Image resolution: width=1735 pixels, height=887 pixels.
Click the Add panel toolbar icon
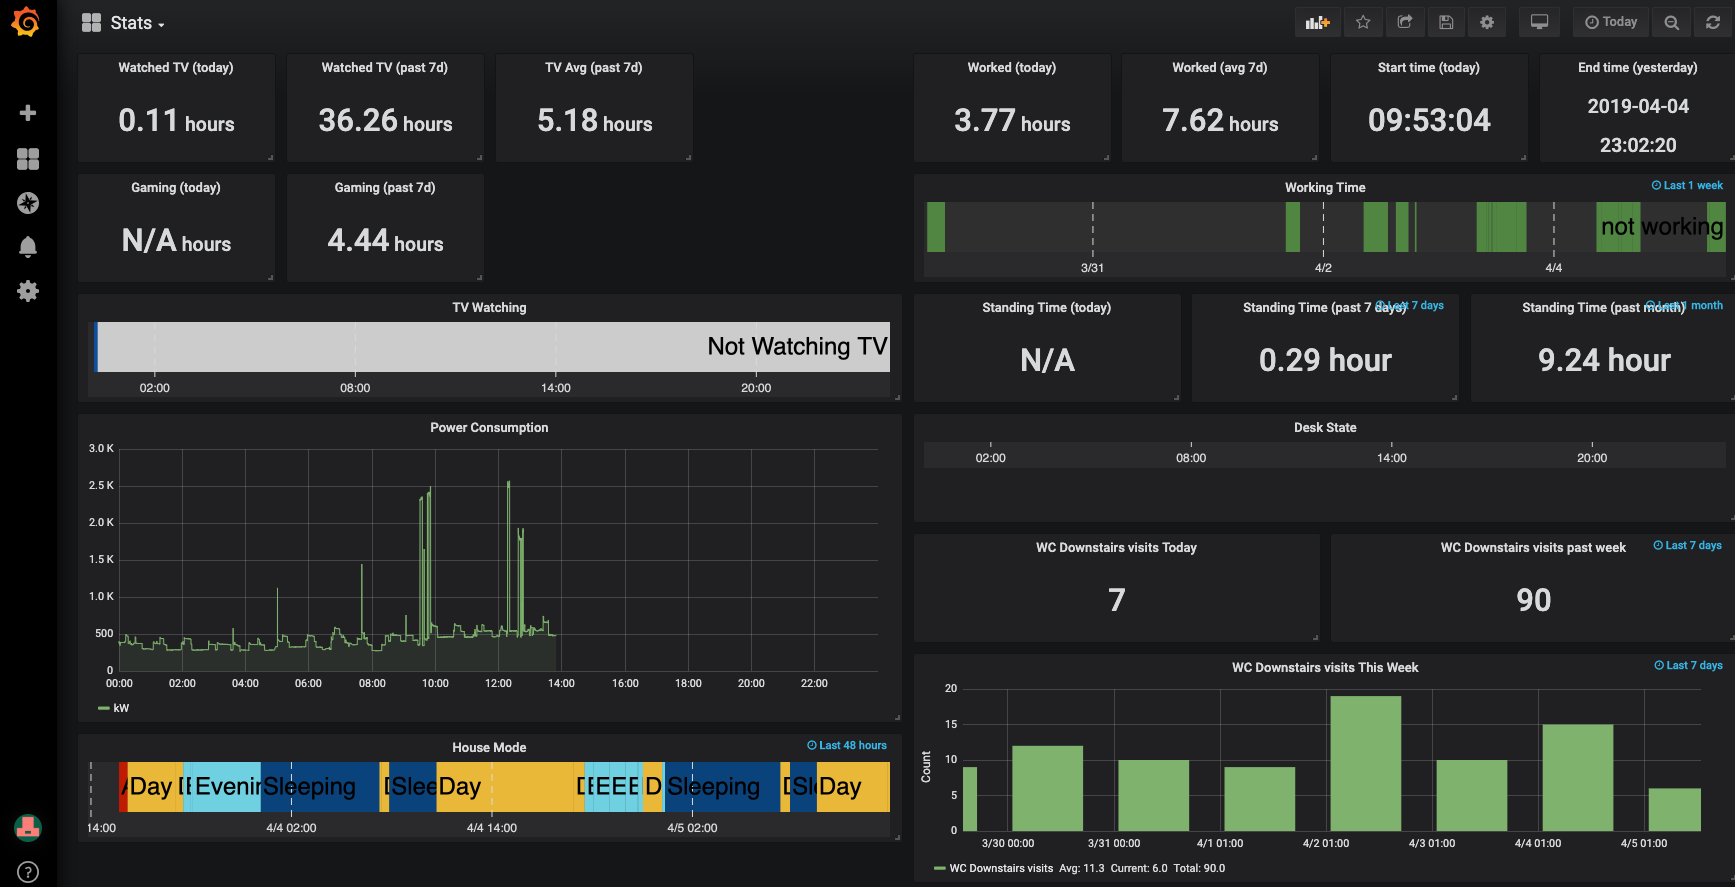coord(1318,22)
